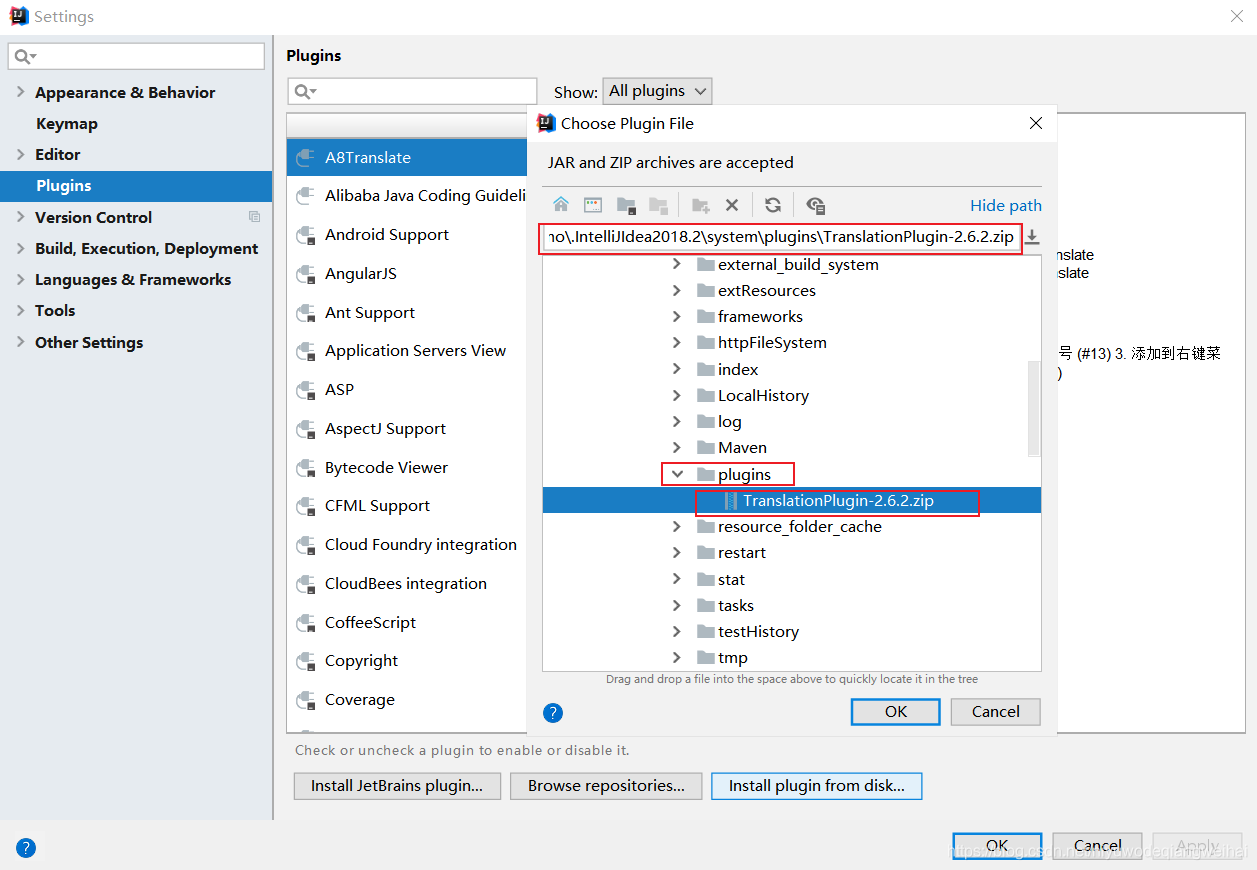Click search magnifier icon in plugins search box
This screenshot has height=870, width=1257.
coord(304,92)
